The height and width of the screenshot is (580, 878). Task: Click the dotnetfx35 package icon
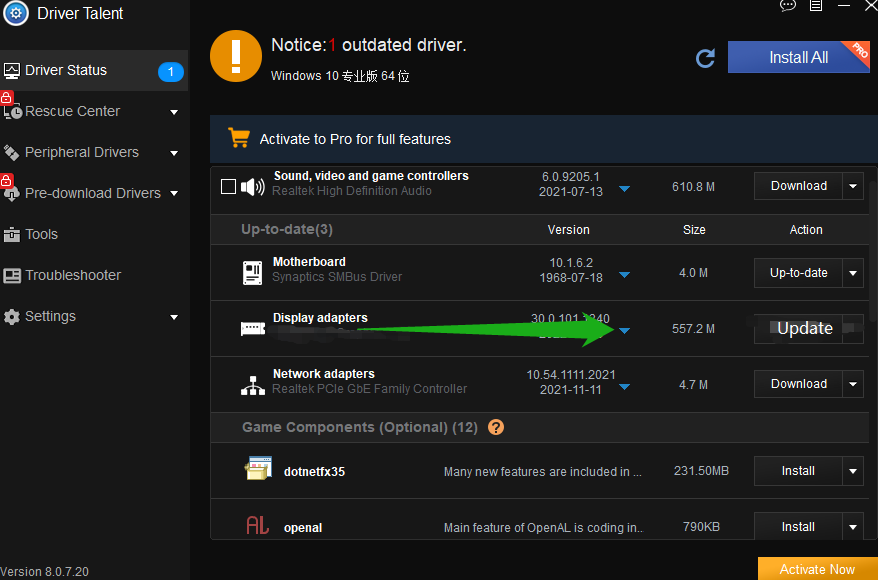tap(258, 469)
